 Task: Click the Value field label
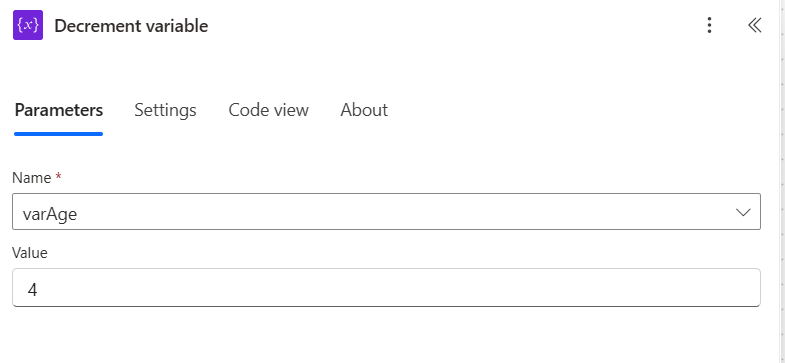30,253
